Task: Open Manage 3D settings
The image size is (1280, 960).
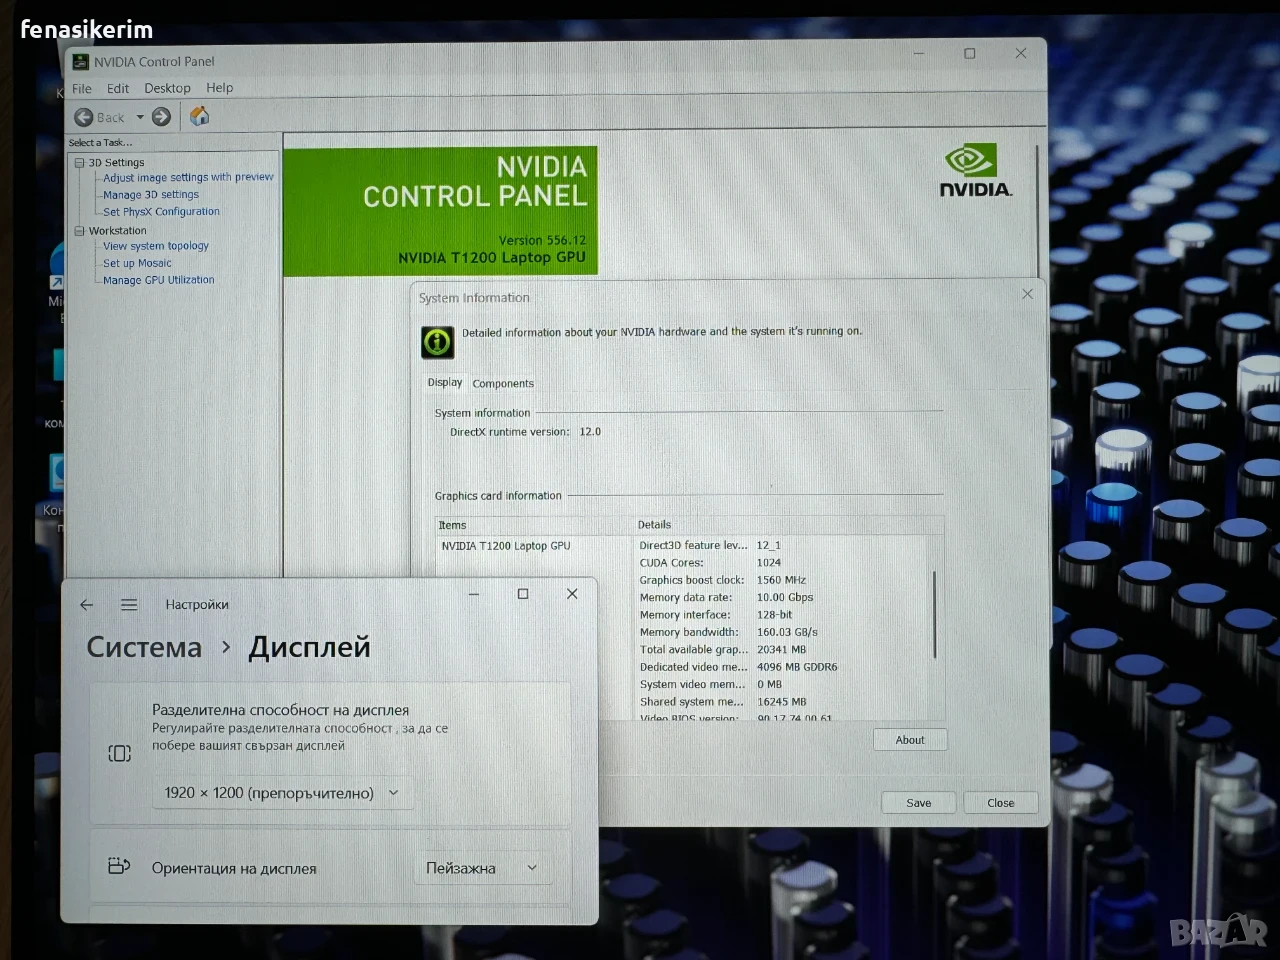Action: point(151,195)
